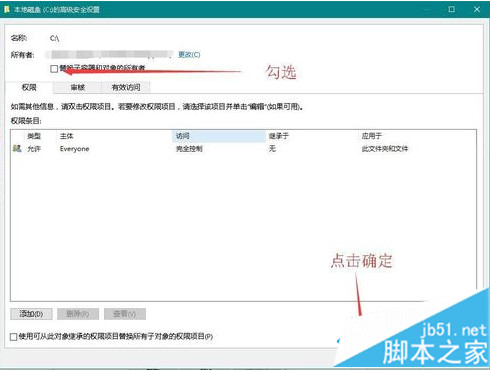Image resolution: width=490 pixels, height=370 pixels.
Task: Click the 此文件夹和文件 applies-to cell
Action: point(385,149)
